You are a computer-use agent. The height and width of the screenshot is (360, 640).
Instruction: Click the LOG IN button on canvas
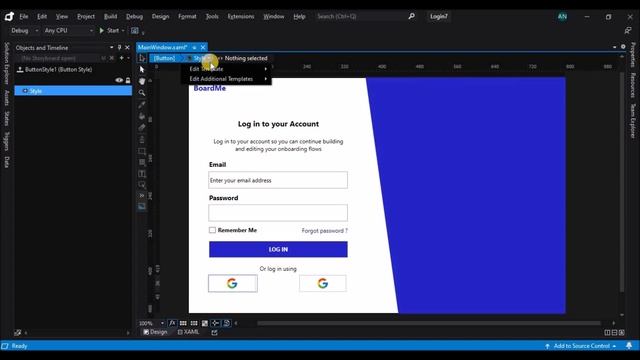[x=278, y=249]
